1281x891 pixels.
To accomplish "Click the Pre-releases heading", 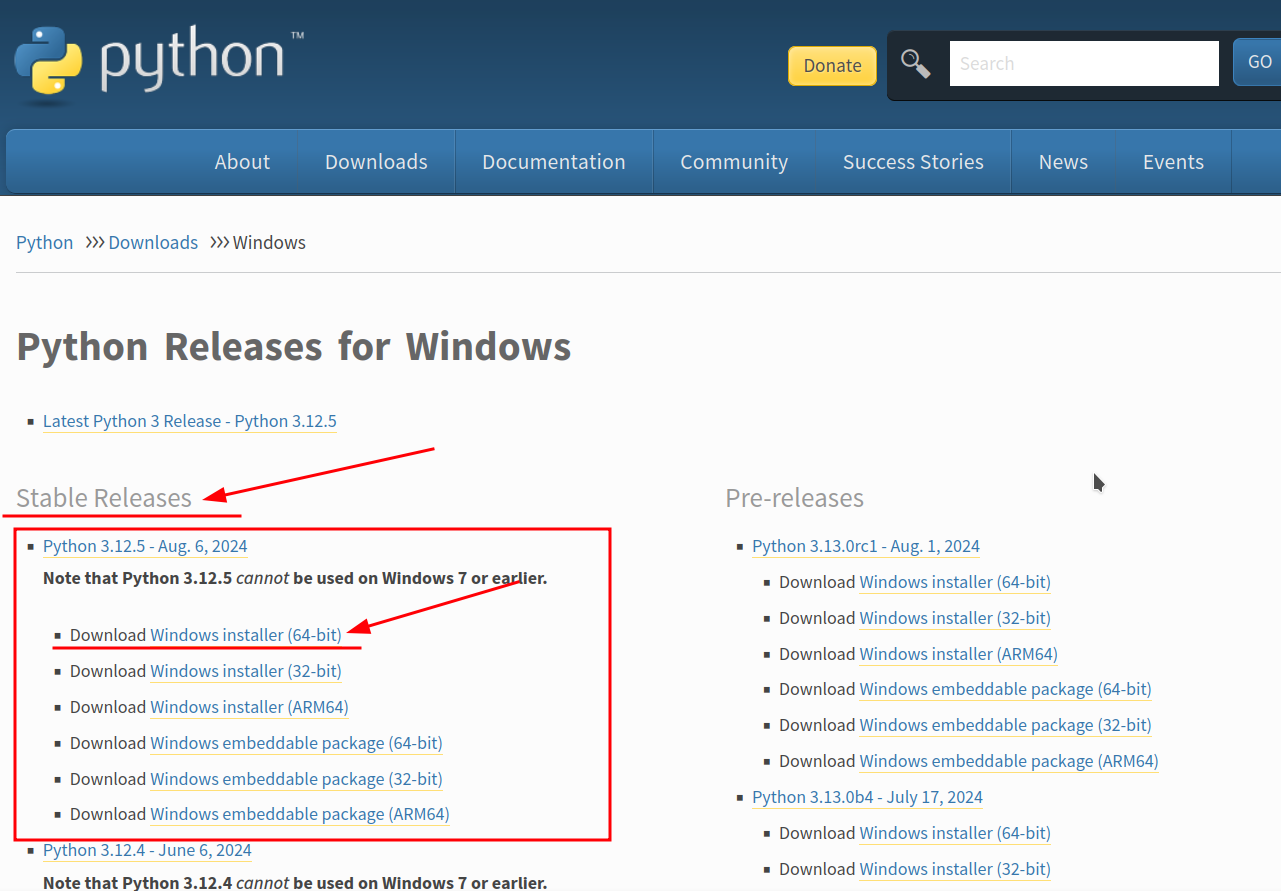I will [794, 498].
